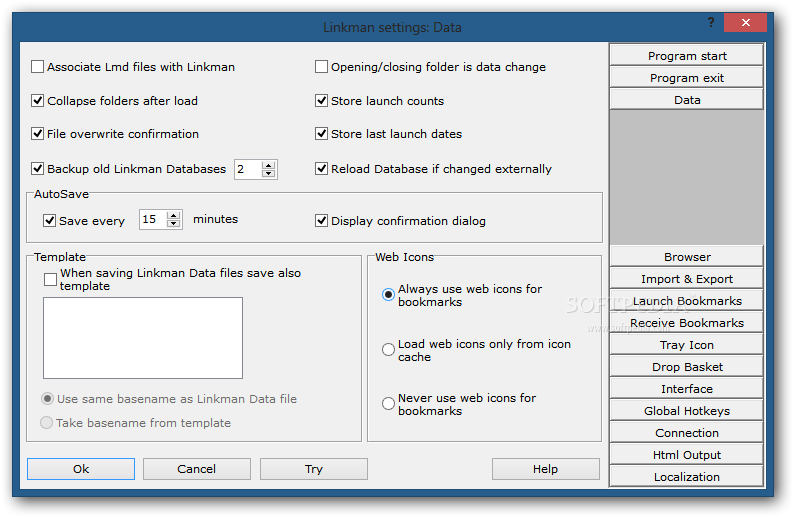Viewport: 794px width, 517px height.
Task: Click the backup count field showing 2
Action: [248, 169]
